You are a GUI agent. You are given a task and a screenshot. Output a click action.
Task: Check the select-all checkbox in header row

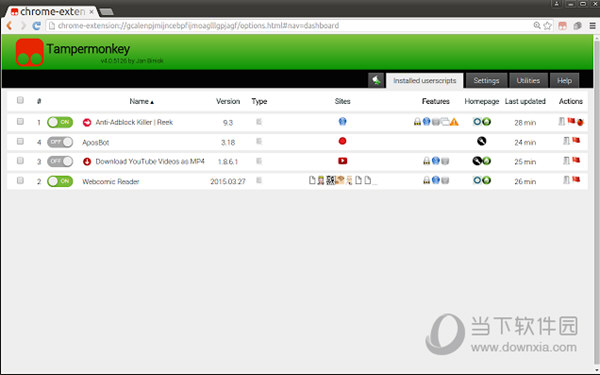click(x=20, y=100)
